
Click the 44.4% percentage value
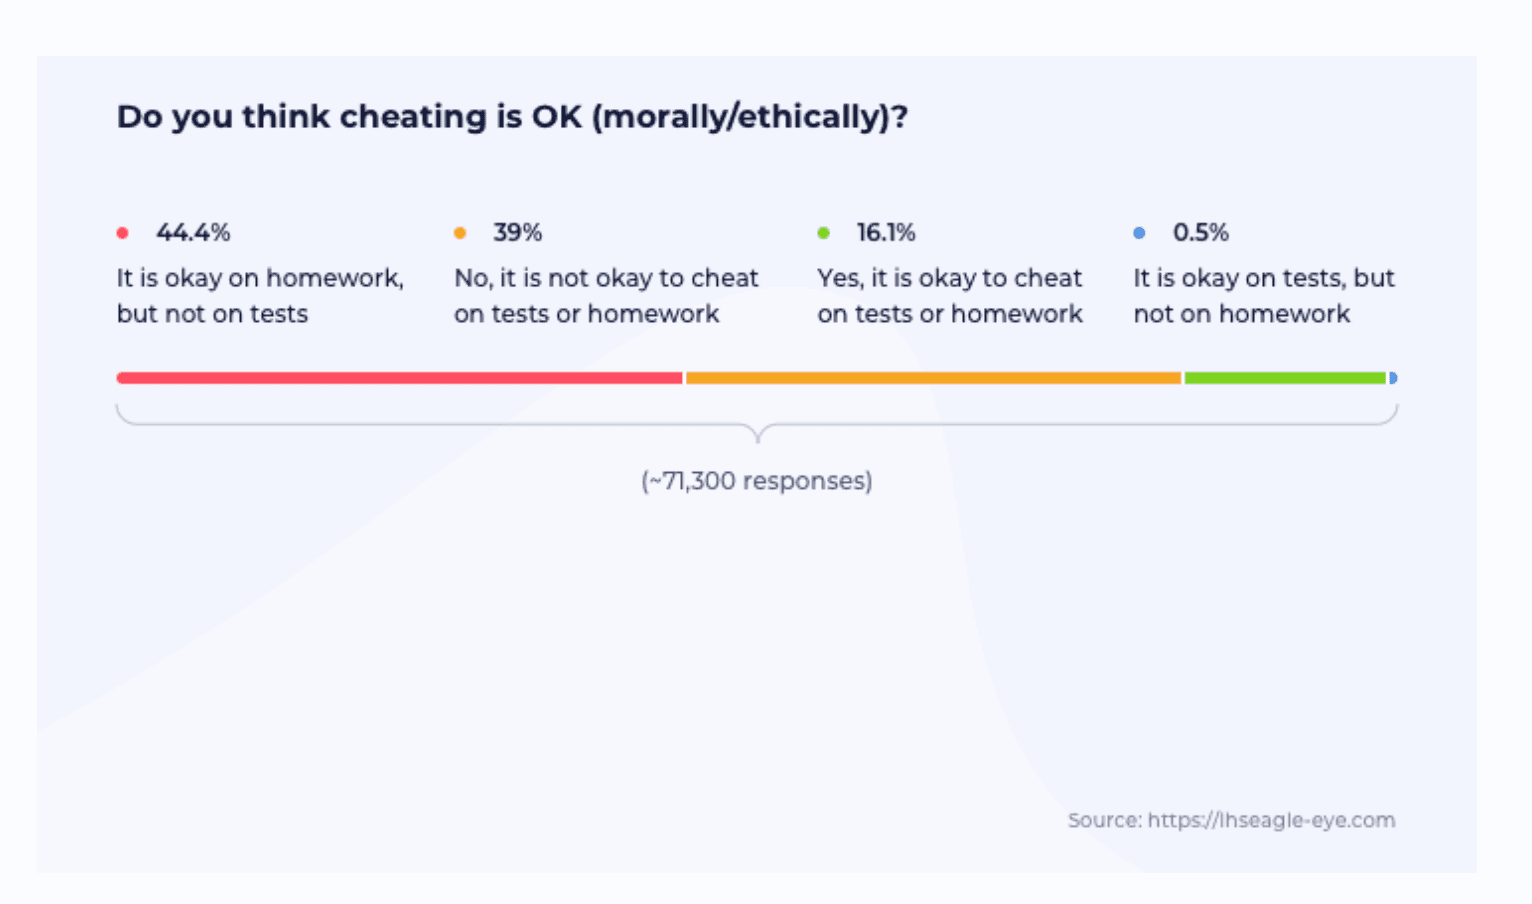[193, 233]
